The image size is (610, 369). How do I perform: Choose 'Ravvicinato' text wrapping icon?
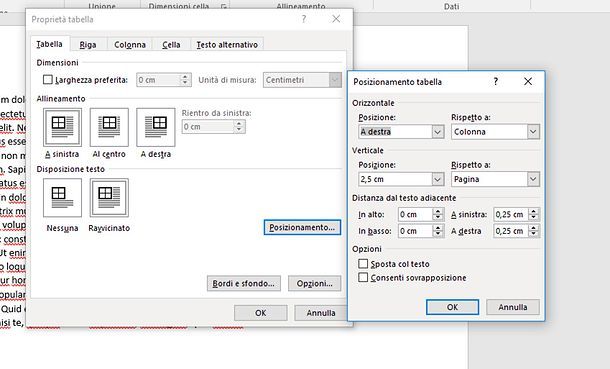tap(109, 198)
